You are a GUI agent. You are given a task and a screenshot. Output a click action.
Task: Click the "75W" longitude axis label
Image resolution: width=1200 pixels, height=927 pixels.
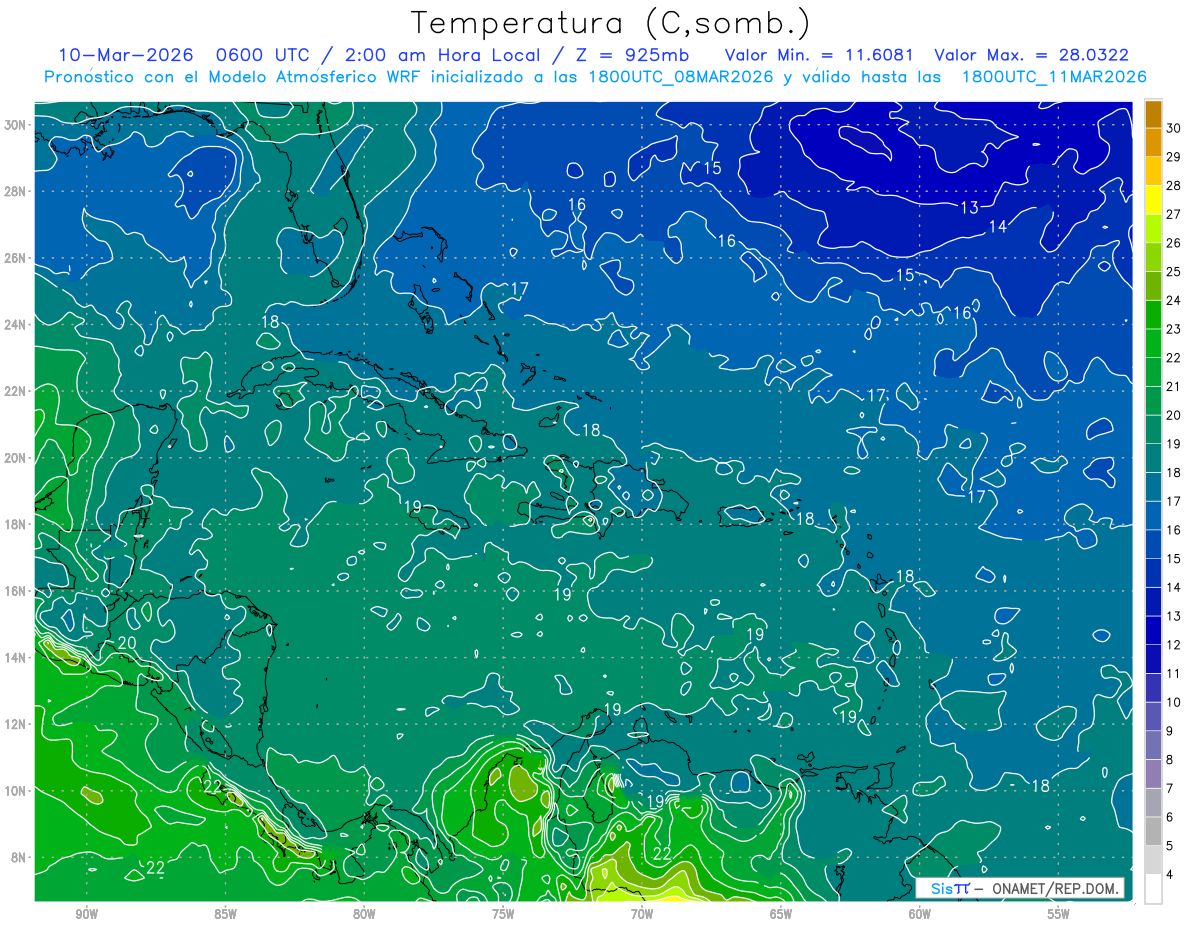503,914
